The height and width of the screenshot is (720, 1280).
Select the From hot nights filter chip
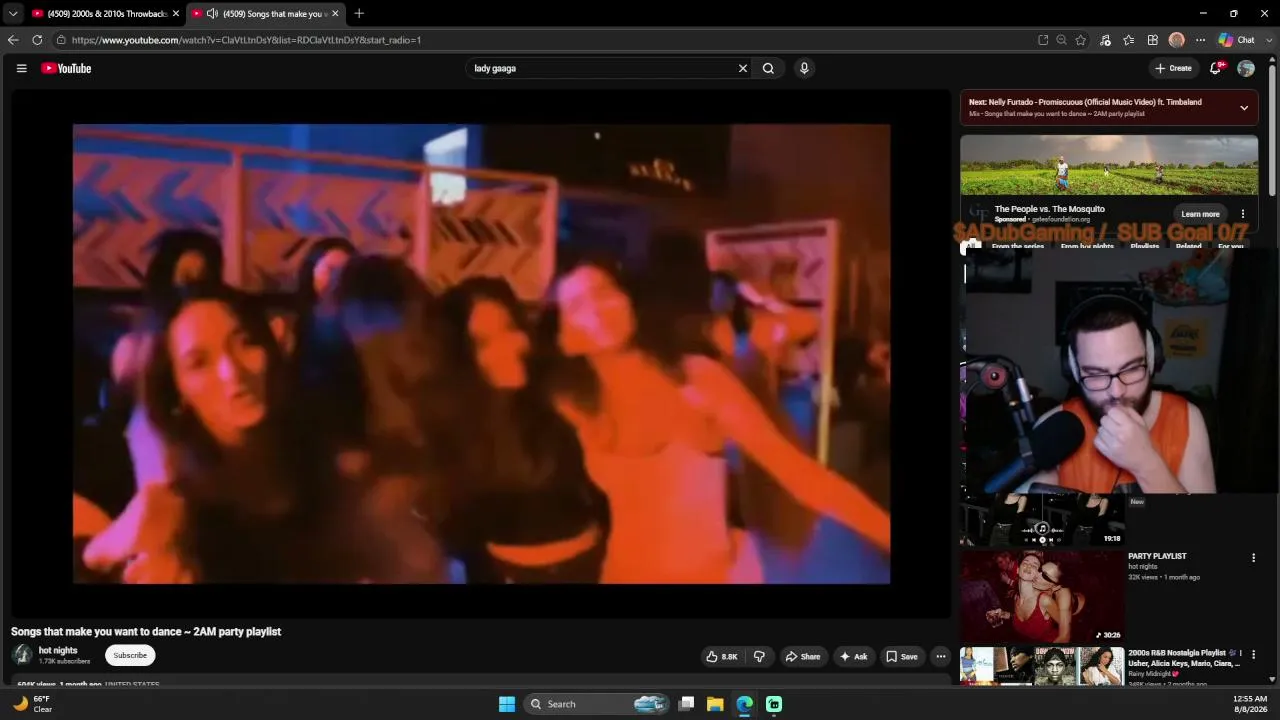click(x=1087, y=246)
